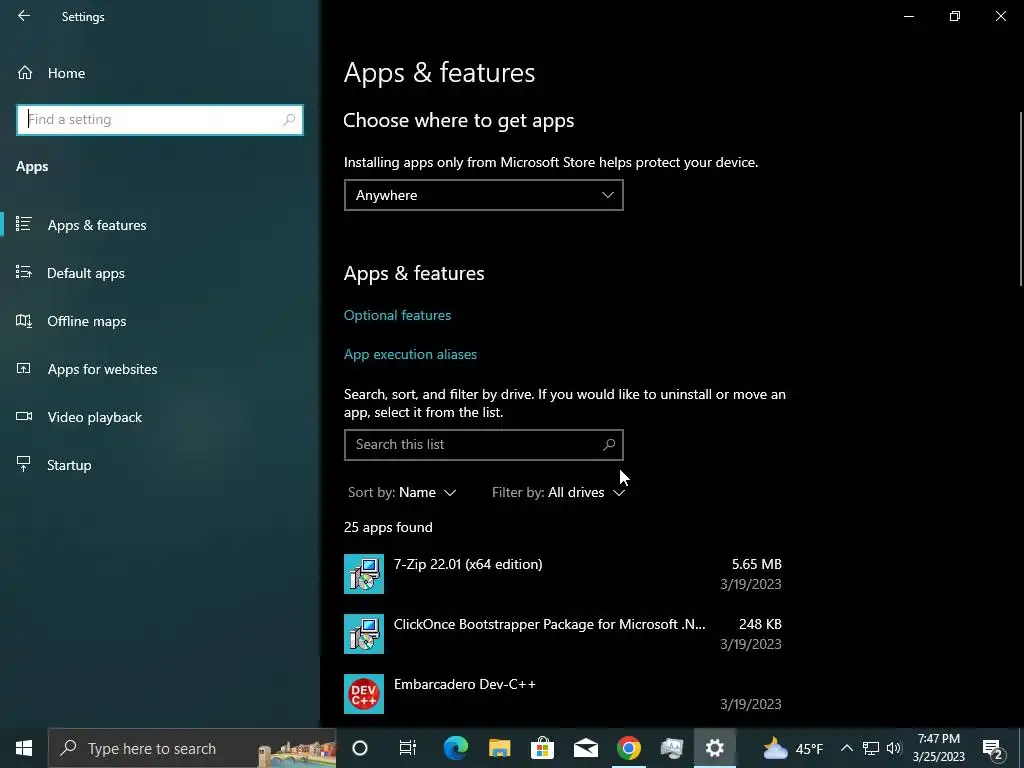Click the 5.65 MB size of 7-Zip
The width and height of the screenshot is (1024, 768).
pyautogui.click(x=756, y=564)
